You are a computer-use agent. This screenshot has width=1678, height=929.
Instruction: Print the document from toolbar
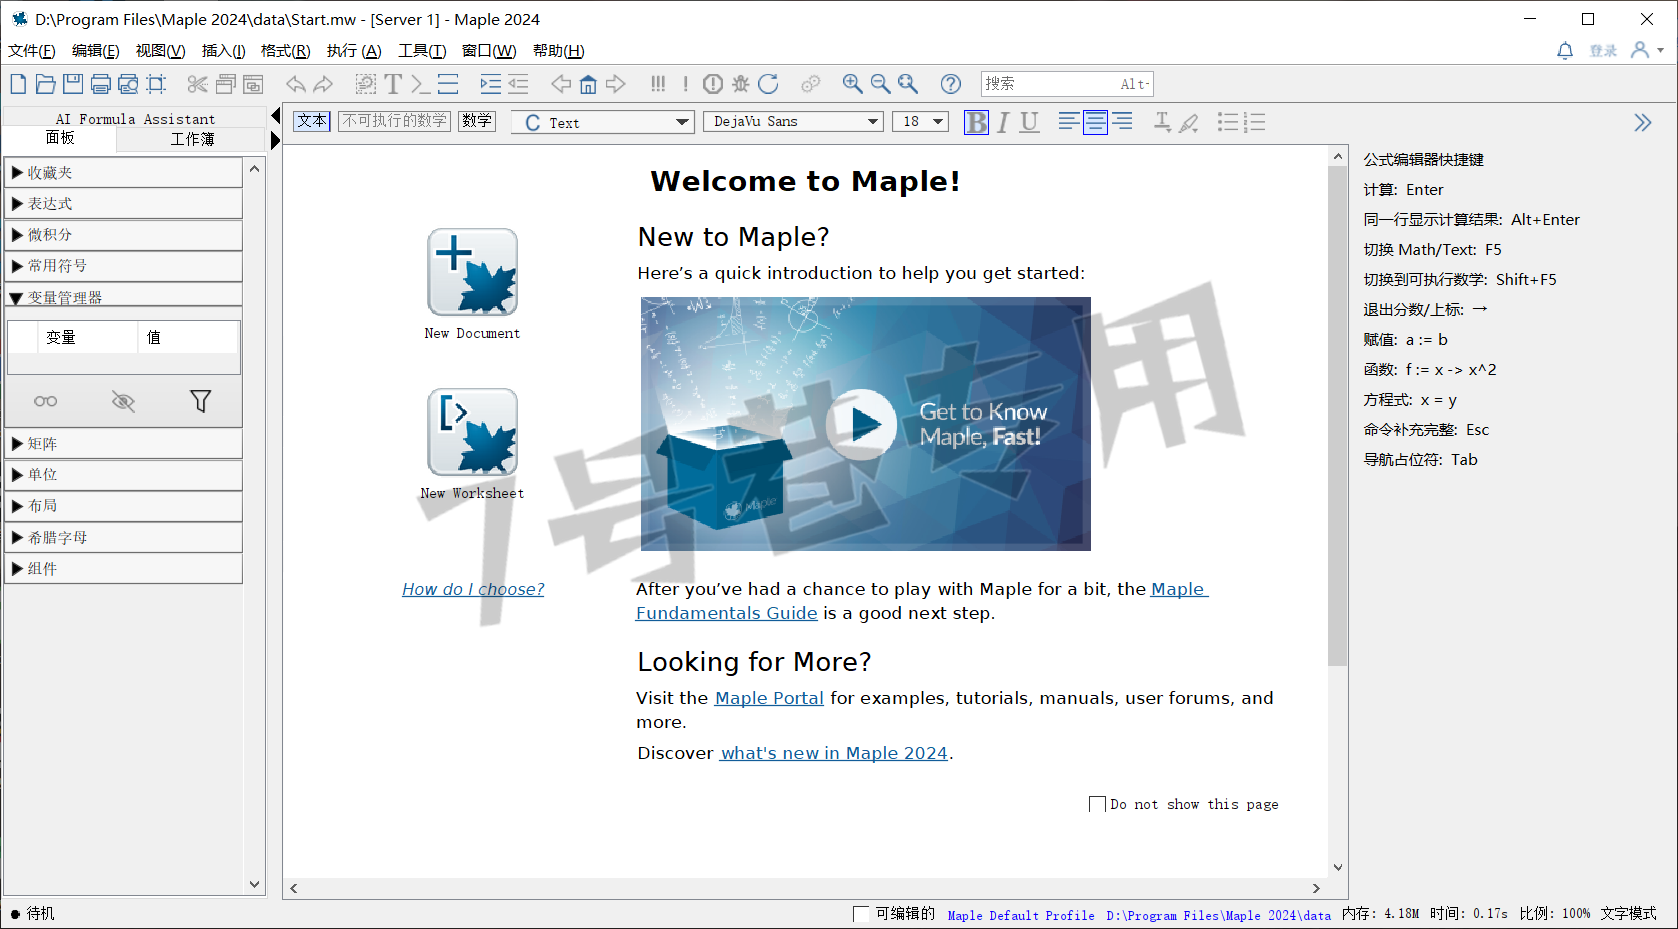point(101,84)
